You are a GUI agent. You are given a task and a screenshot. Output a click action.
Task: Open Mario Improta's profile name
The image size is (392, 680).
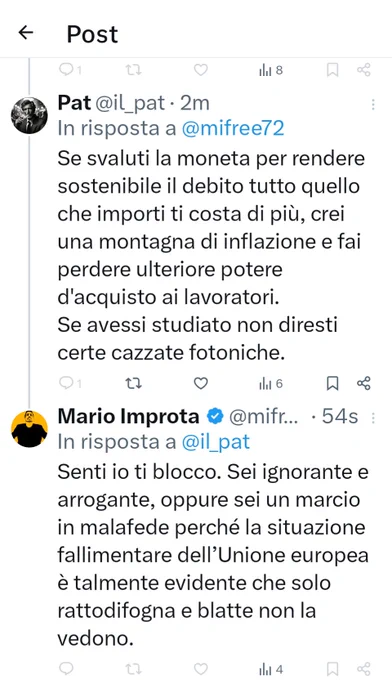128,416
